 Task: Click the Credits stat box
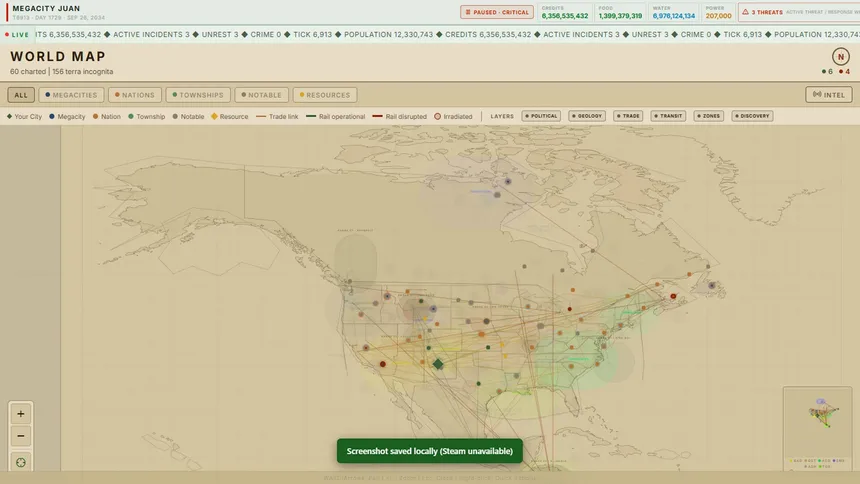coord(564,12)
